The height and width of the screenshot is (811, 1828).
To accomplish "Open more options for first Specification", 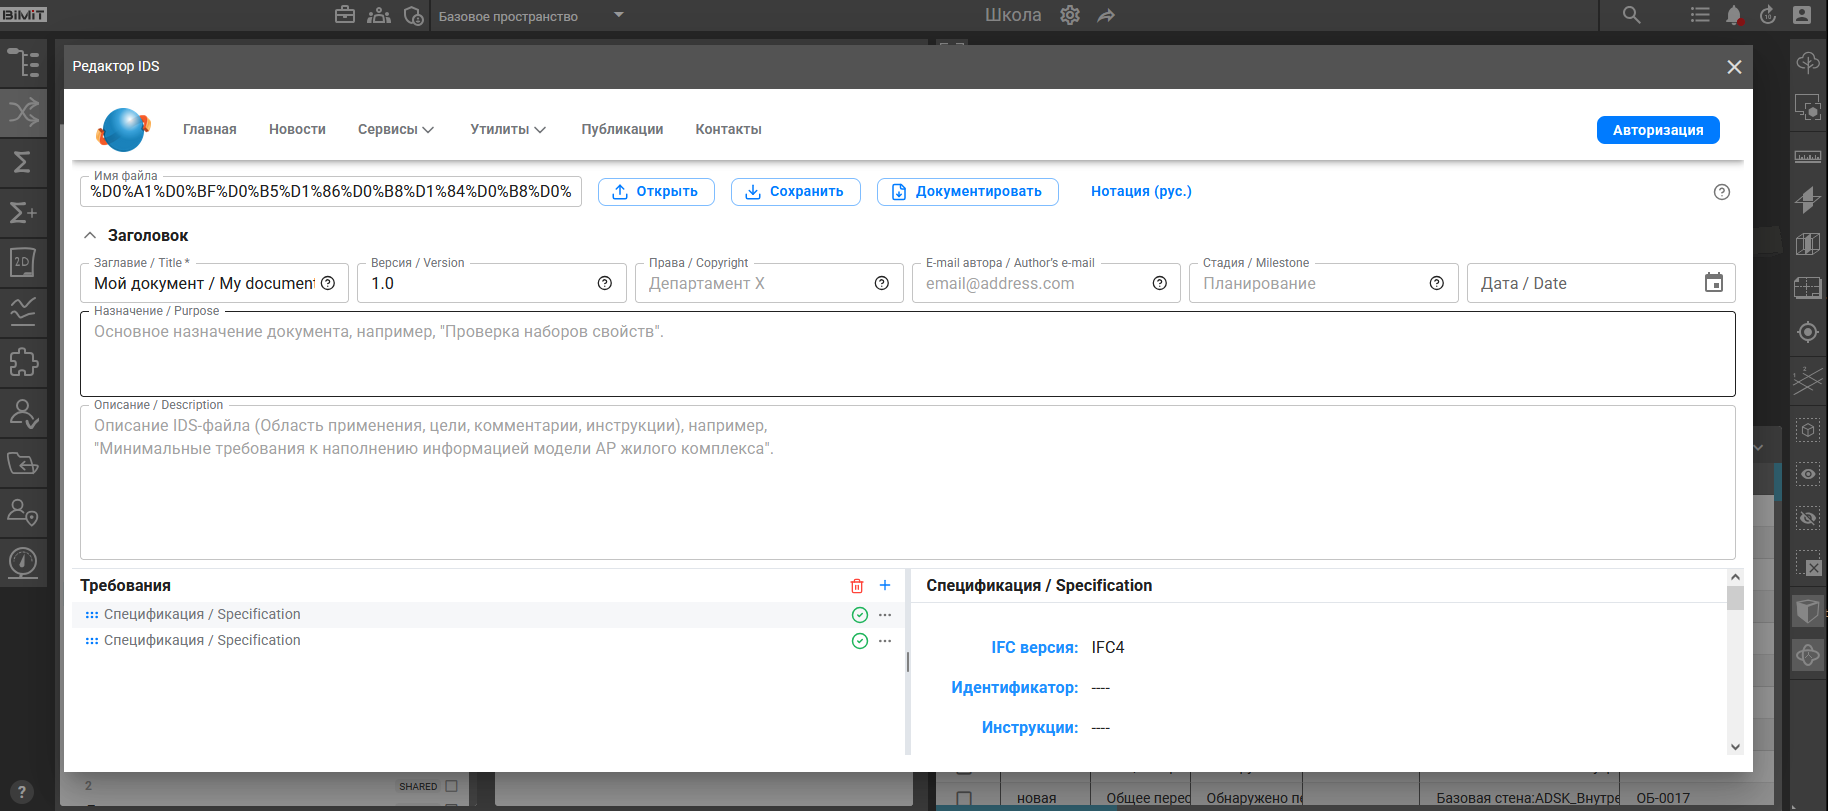I will [x=885, y=615].
